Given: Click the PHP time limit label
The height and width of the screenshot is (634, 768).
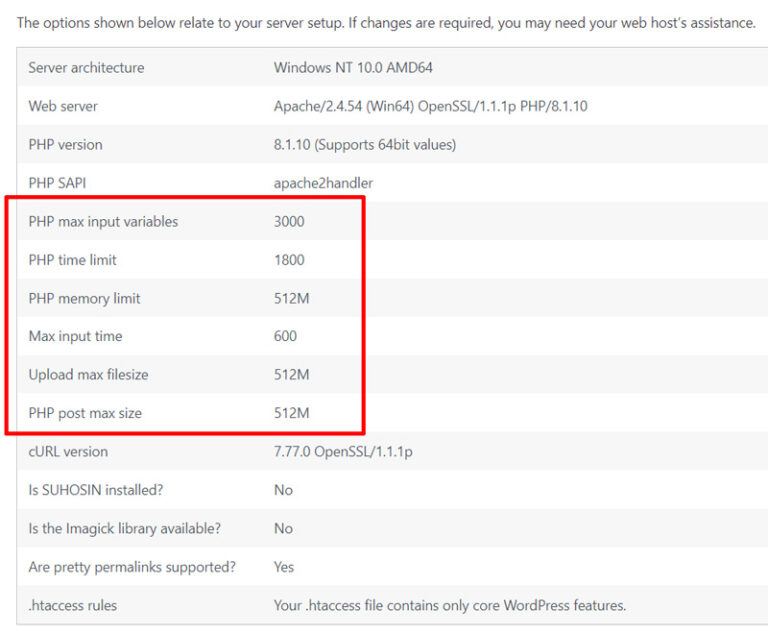Looking at the screenshot, I should [72, 260].
